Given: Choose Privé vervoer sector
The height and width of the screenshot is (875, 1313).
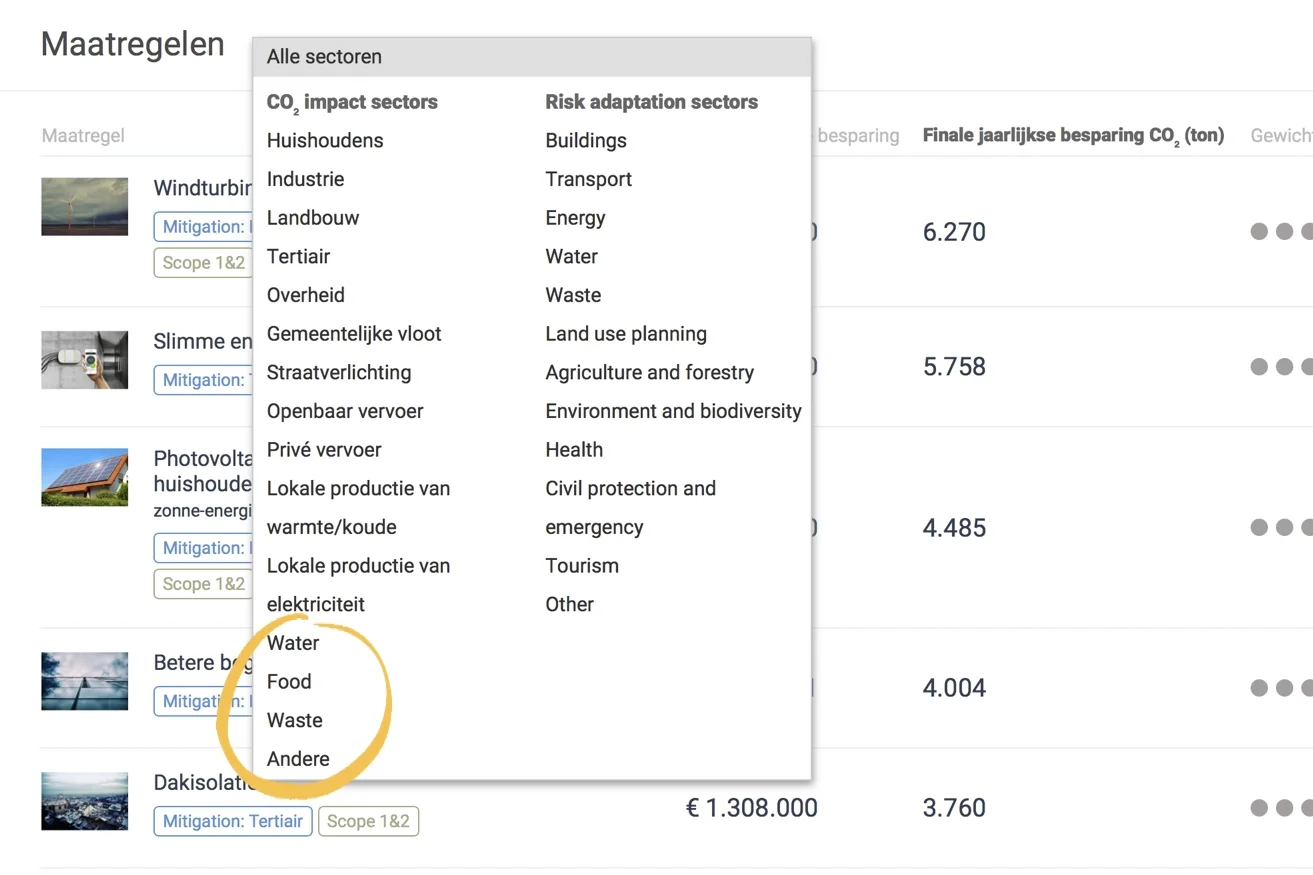Looking at the screenshot, I should click(x=324, y=450).
